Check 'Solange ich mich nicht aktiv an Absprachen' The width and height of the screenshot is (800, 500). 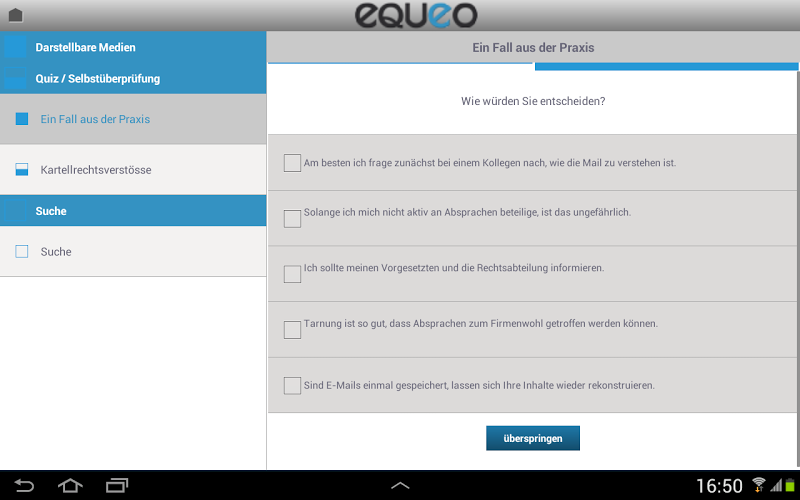(292, 219)
